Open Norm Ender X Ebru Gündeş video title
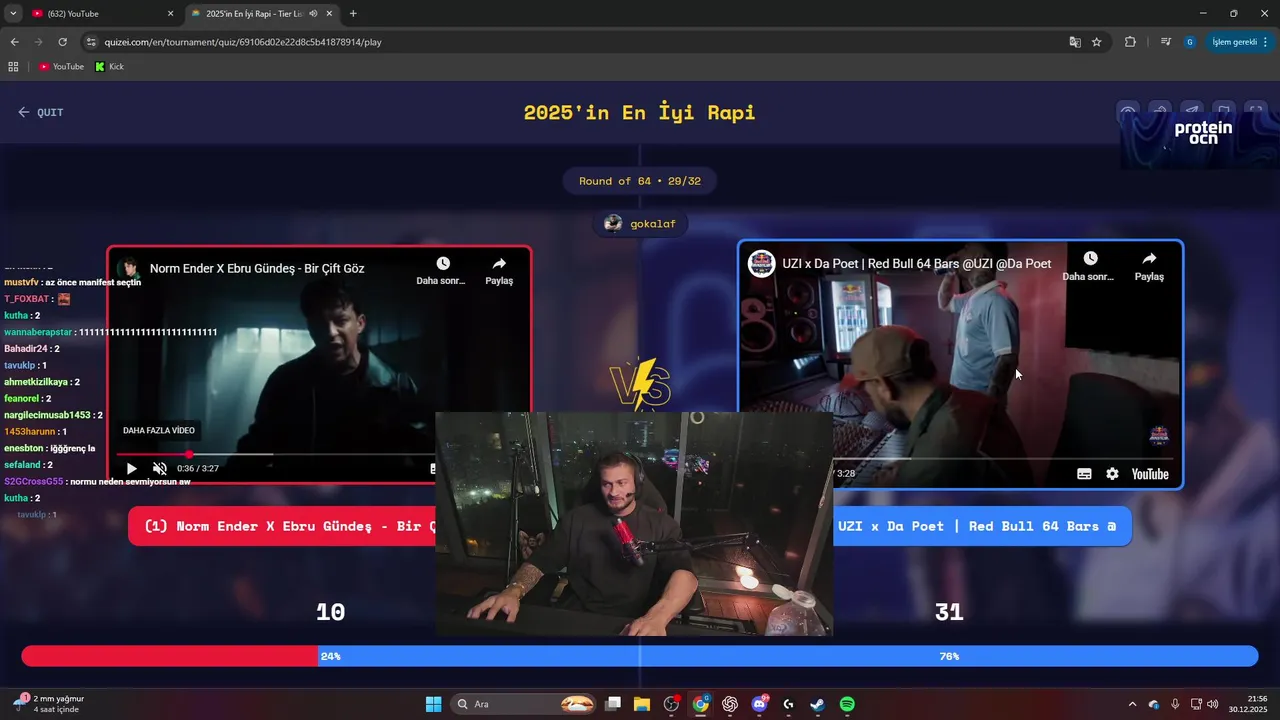The image size is (1280, 720). point(257,268)
